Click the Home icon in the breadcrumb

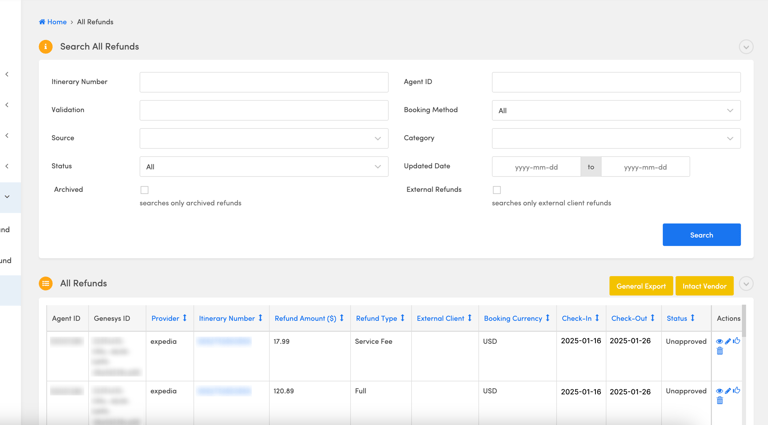(x=42, y=22)
